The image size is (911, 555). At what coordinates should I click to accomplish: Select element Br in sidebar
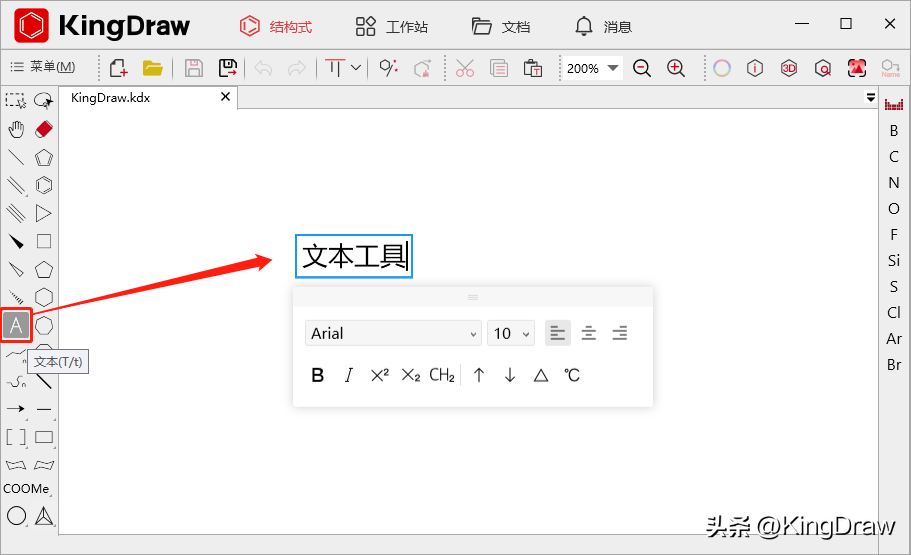pyautogui.click(x=894, y=365)
